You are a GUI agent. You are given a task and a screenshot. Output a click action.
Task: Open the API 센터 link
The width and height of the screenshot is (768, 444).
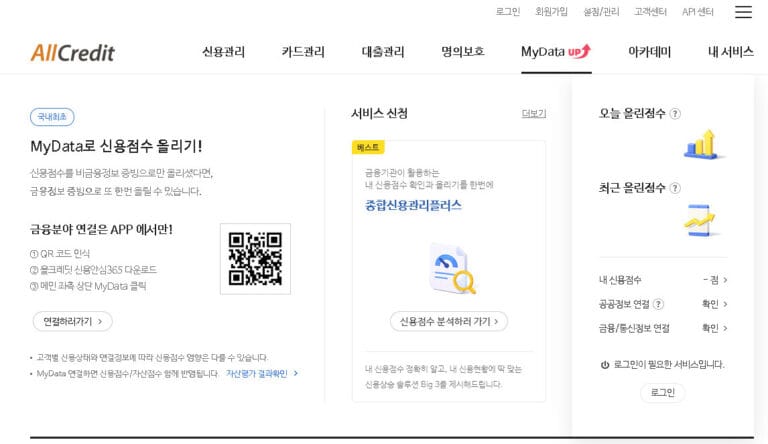[x=698, y=12]
